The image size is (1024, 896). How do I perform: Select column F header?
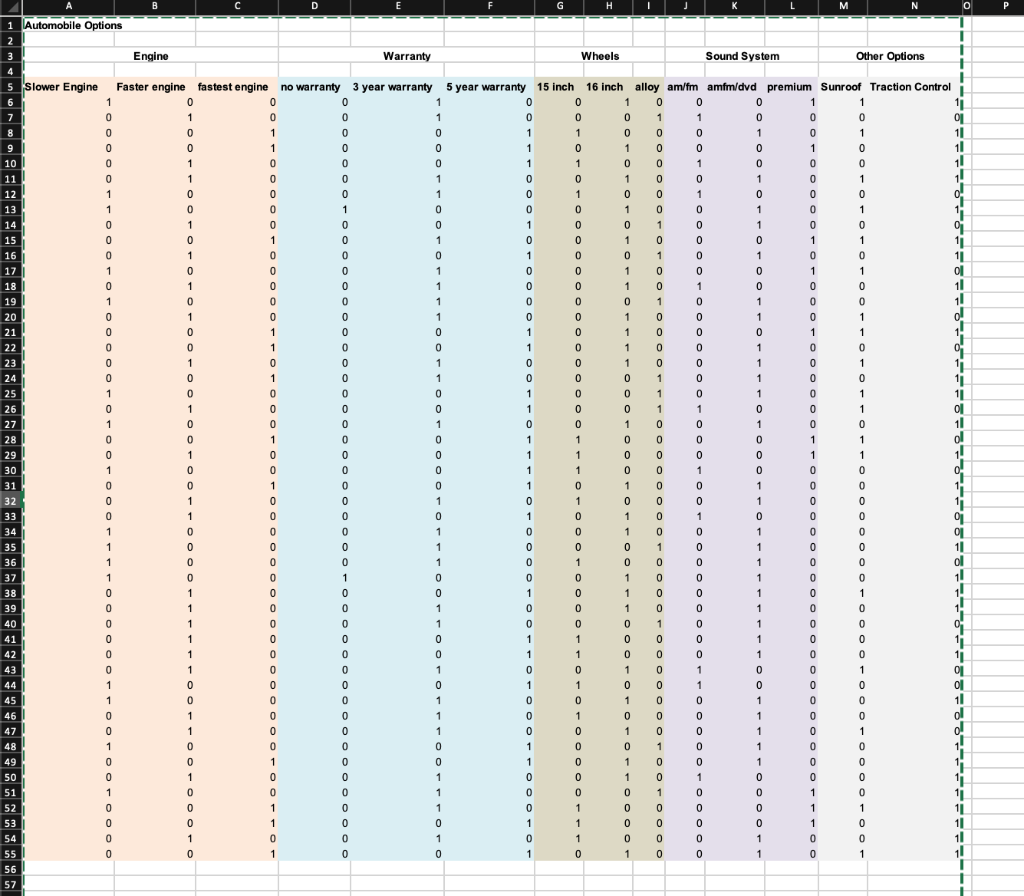click(x=490, y=6)
